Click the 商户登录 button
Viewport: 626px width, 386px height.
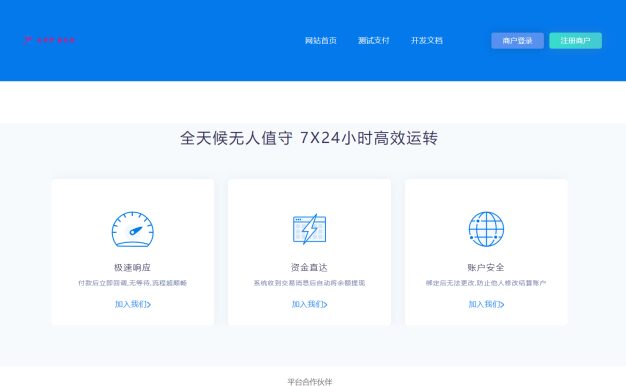(517, 41)
